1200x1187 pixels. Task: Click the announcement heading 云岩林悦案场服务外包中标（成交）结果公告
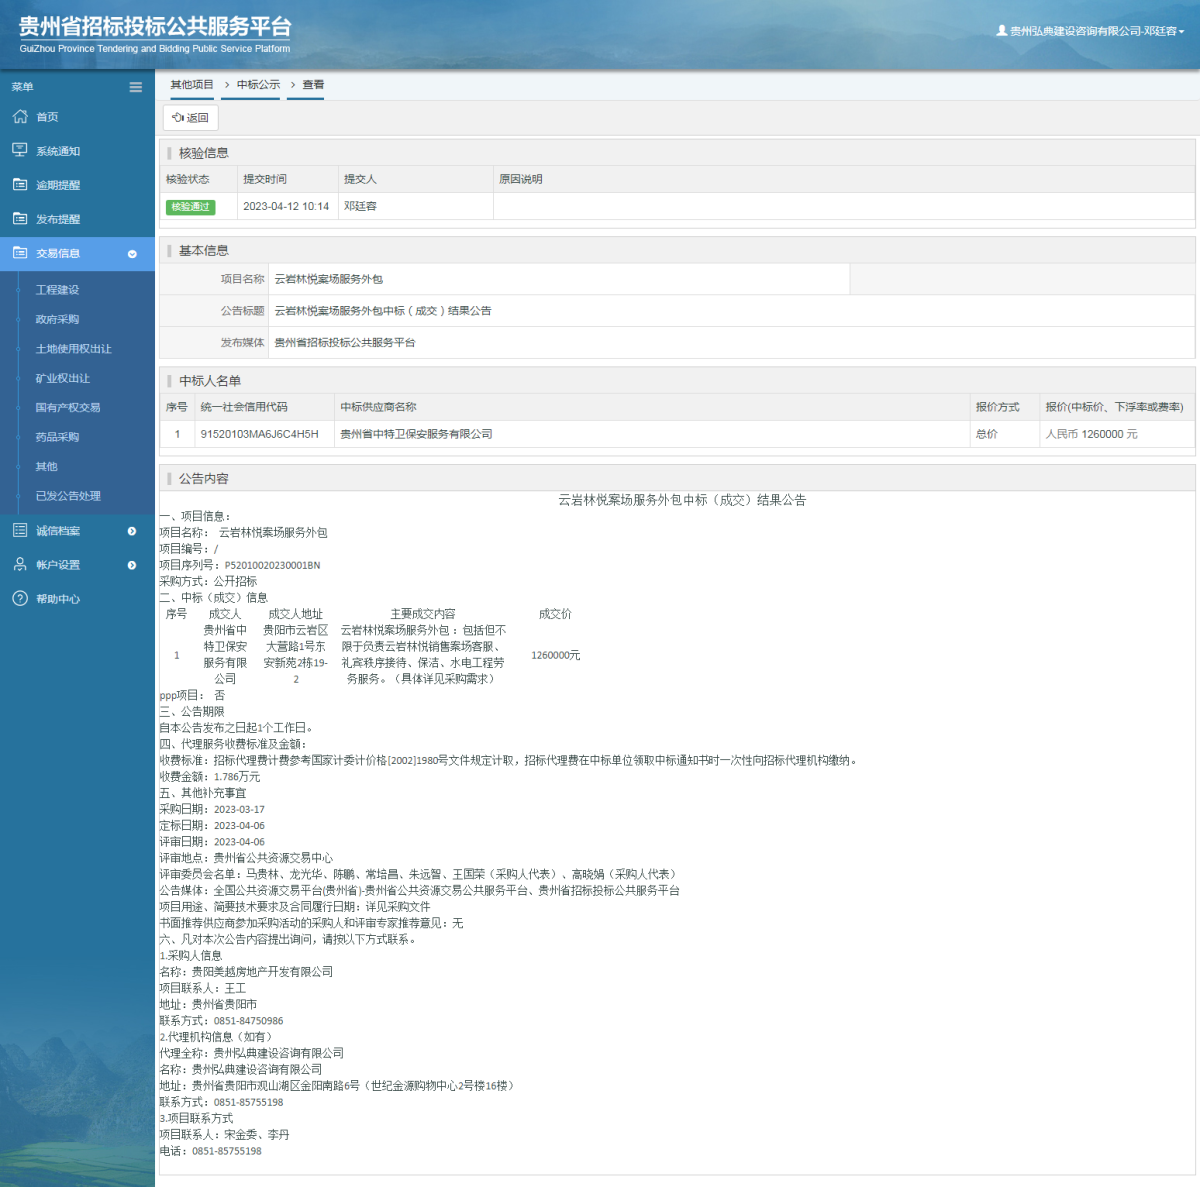[x=682, y=500]
